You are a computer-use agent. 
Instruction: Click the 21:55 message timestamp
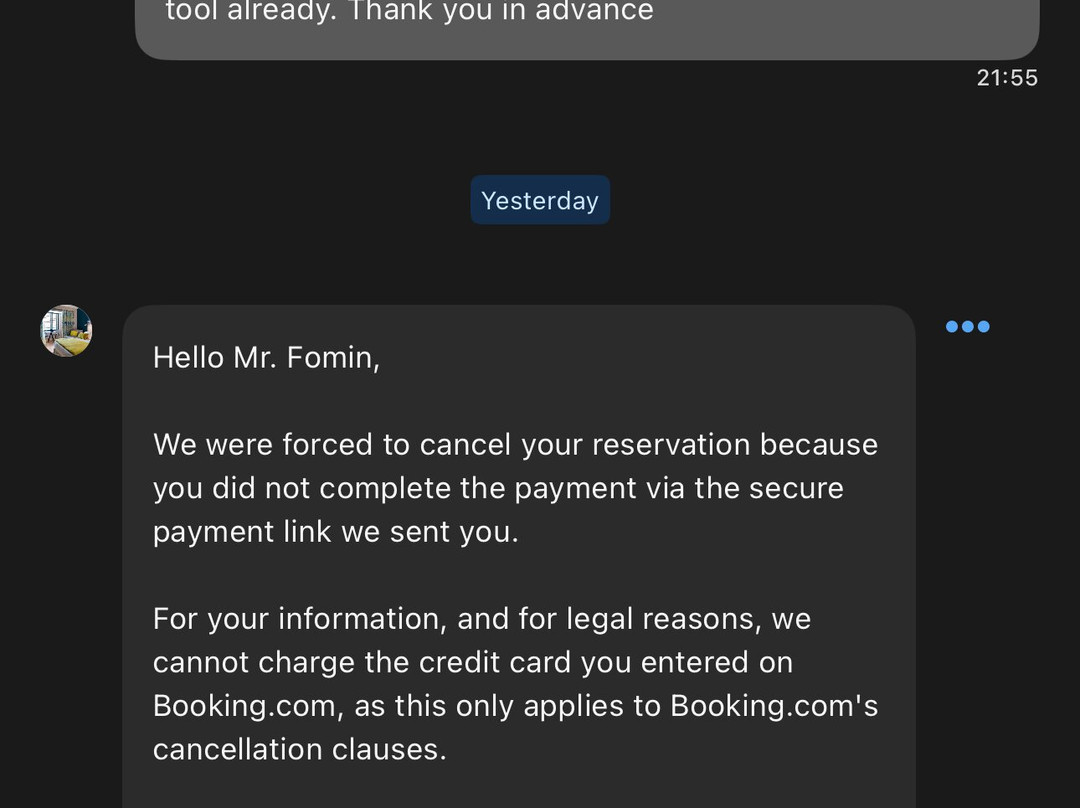tap(1007, 78)
